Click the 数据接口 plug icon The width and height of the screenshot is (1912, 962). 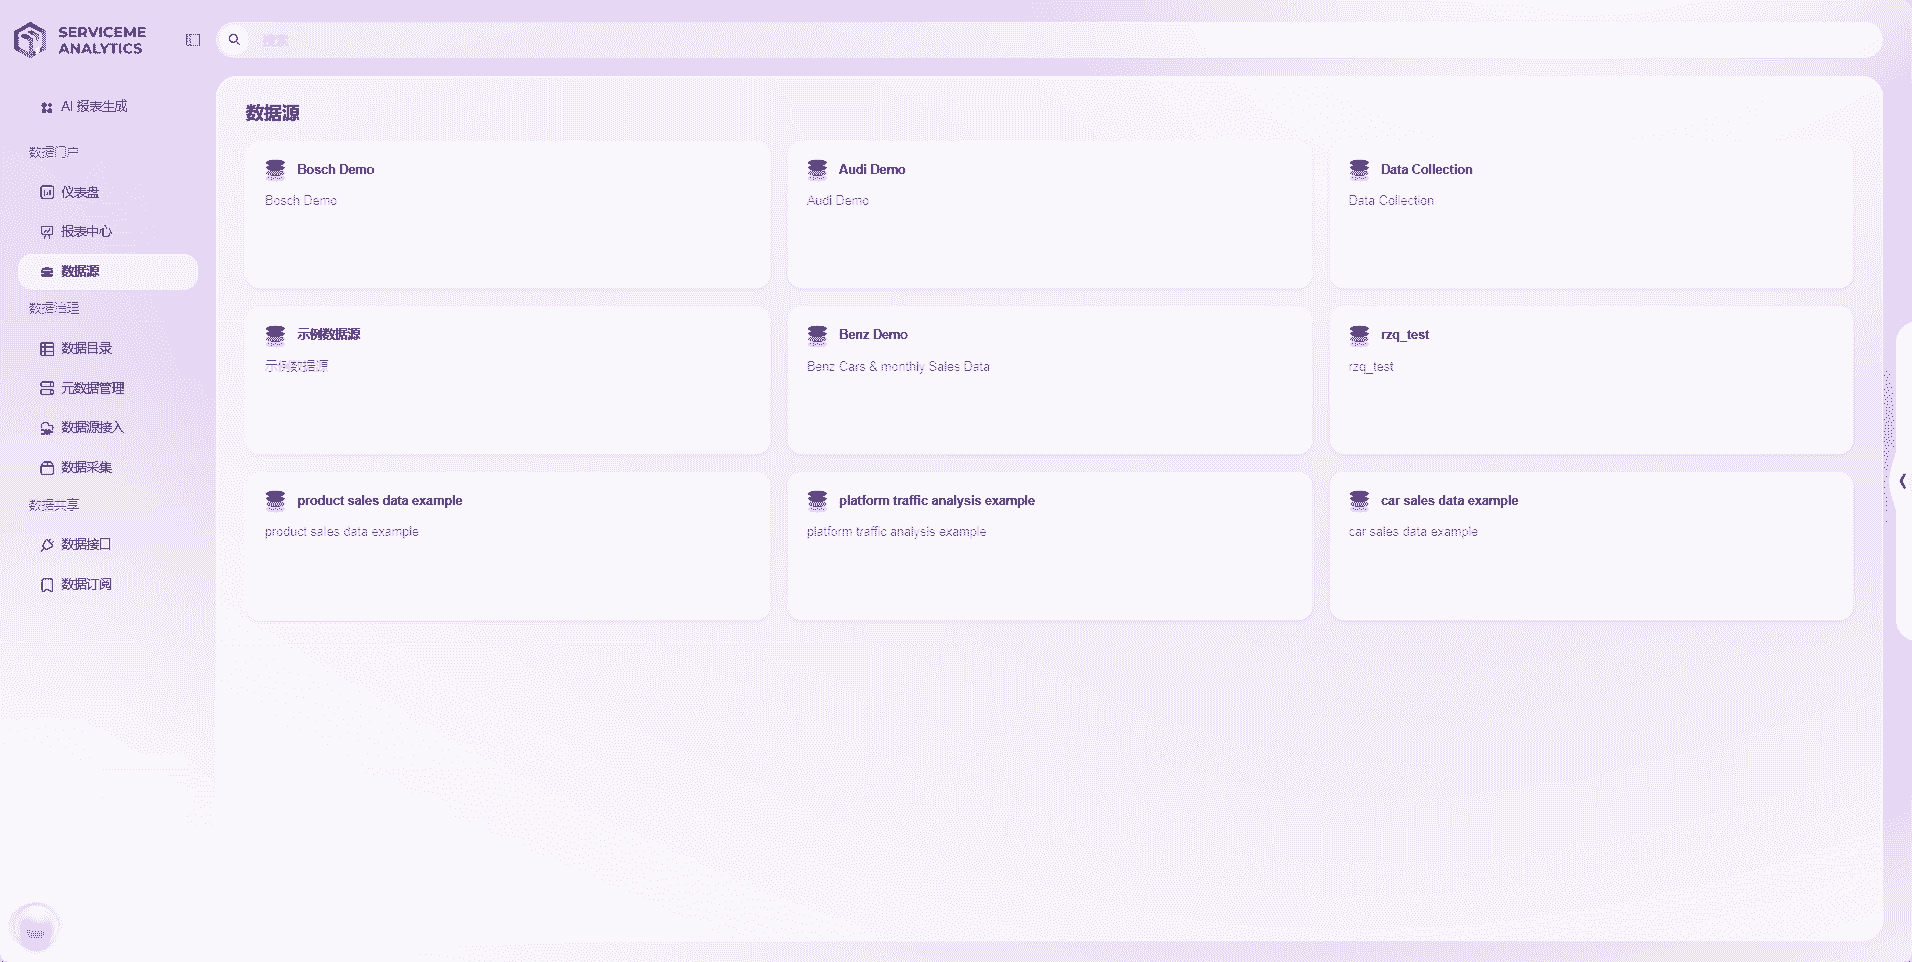click(x=47, y=545)
